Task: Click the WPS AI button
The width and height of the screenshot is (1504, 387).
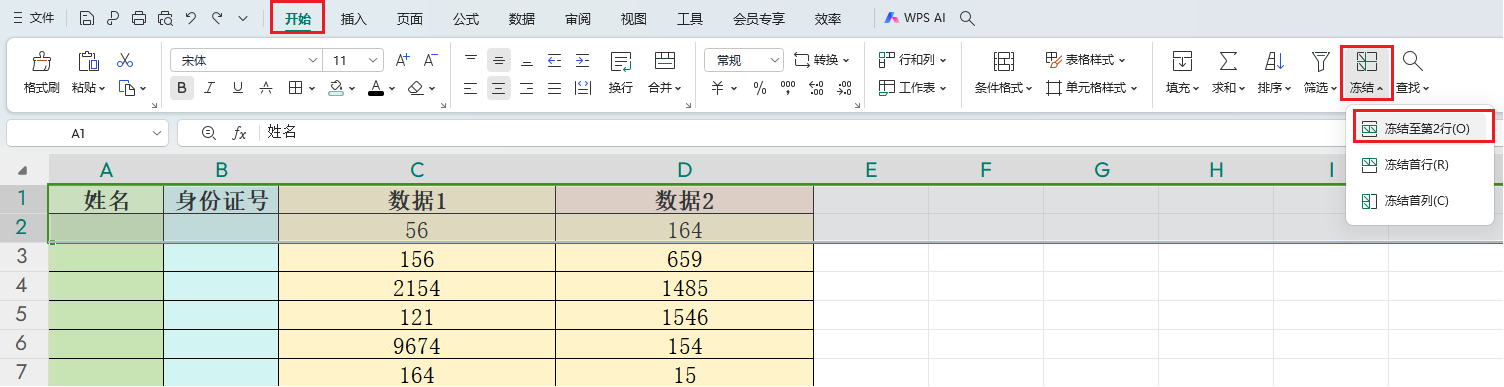Action: [915, 19]
